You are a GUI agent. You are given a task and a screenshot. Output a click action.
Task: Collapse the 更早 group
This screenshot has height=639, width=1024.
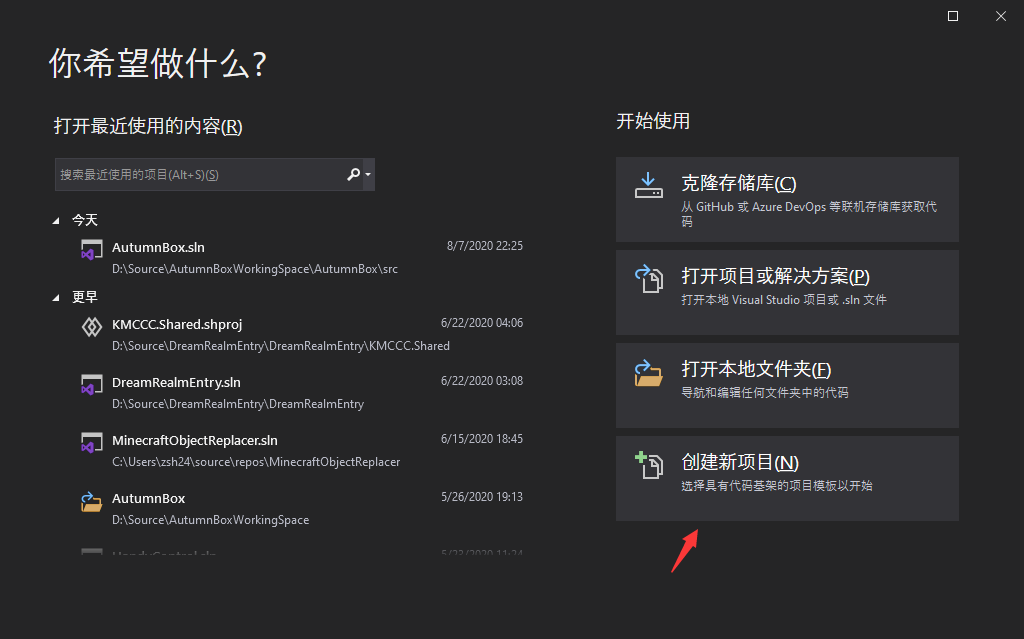click(57, 298)
